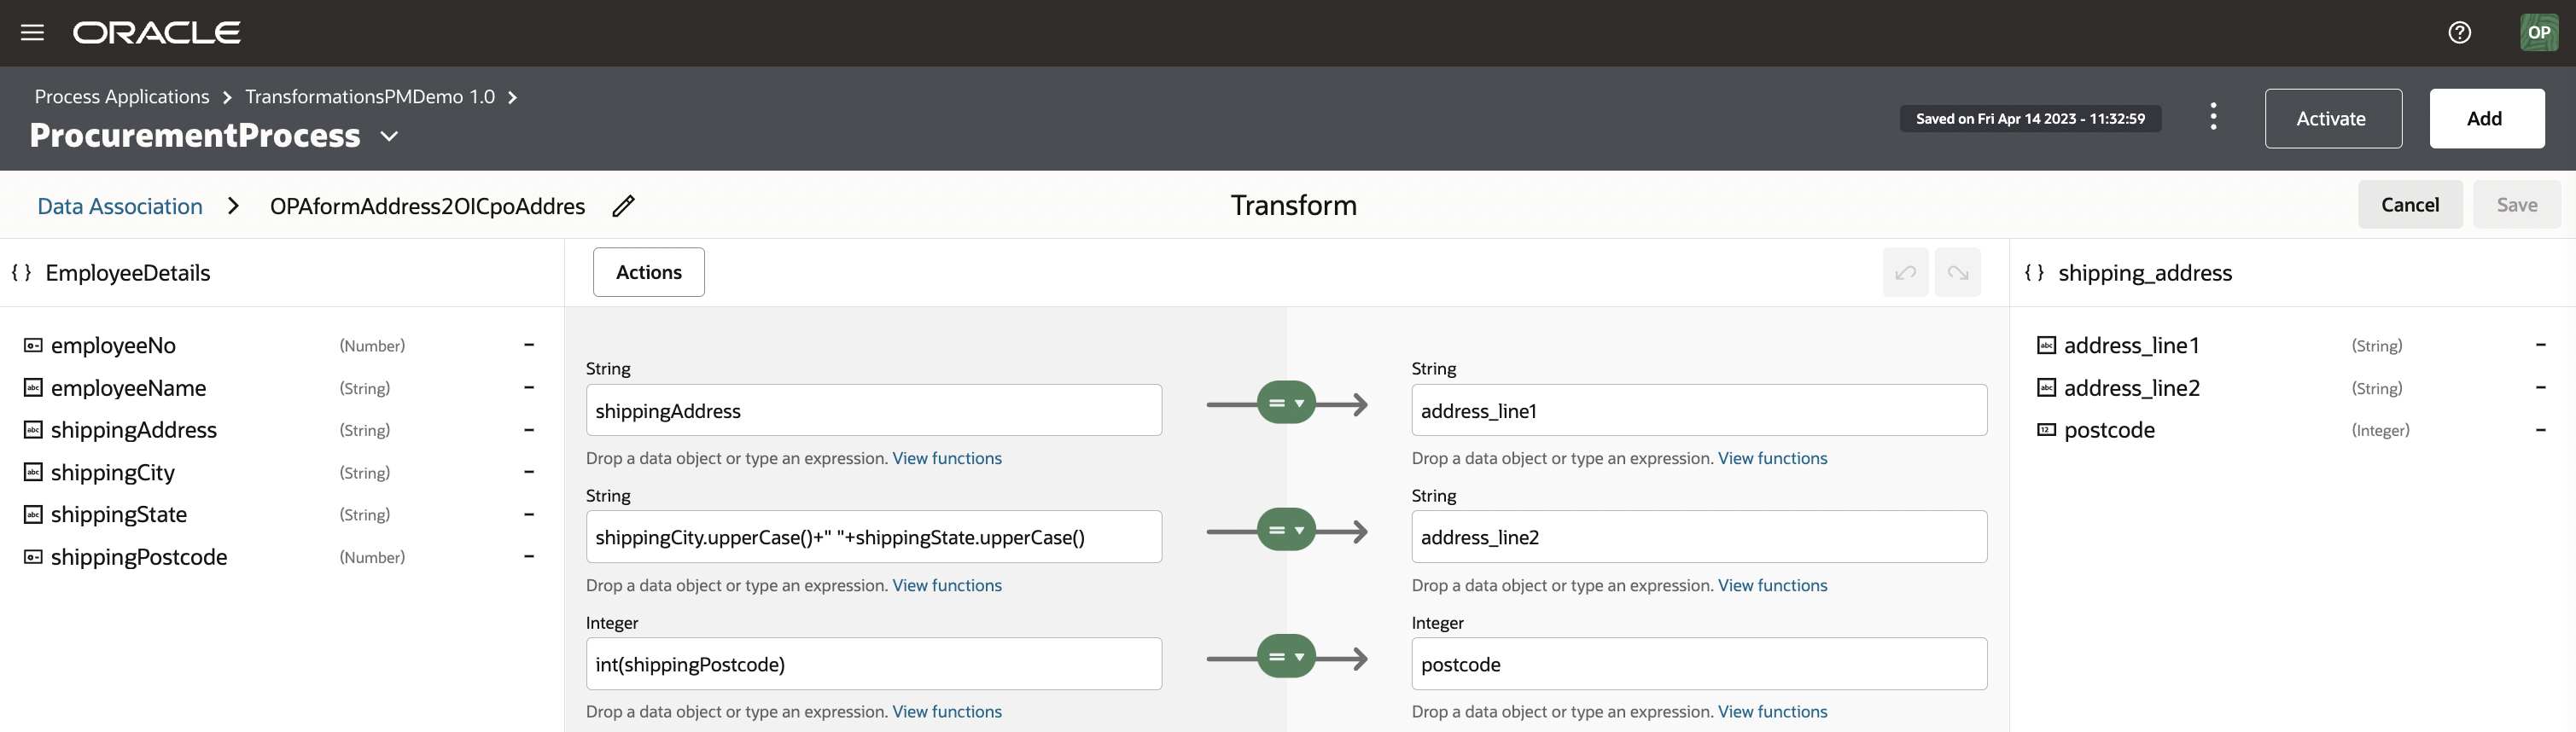This screenshot has width=2576, height=732.
Task: Toggle the minus beside shippingPostcode source
Action: click(x=529, y=557)
